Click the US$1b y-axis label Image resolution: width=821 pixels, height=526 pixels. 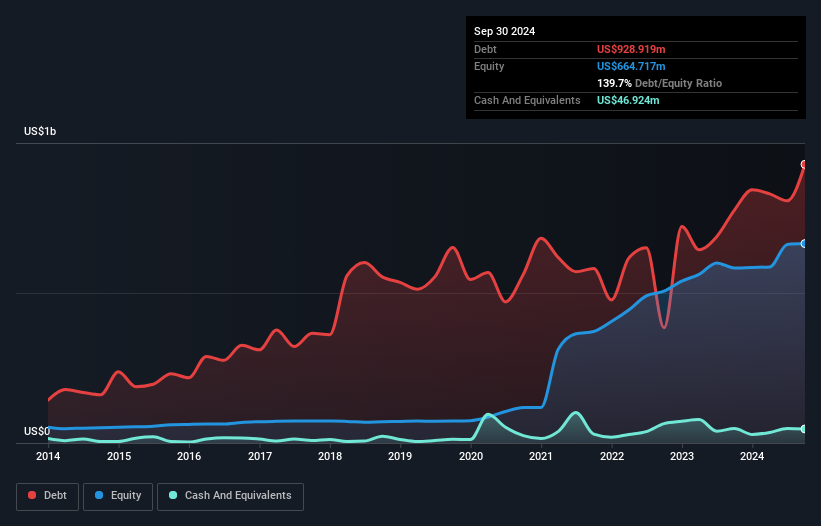click(40, 131)
